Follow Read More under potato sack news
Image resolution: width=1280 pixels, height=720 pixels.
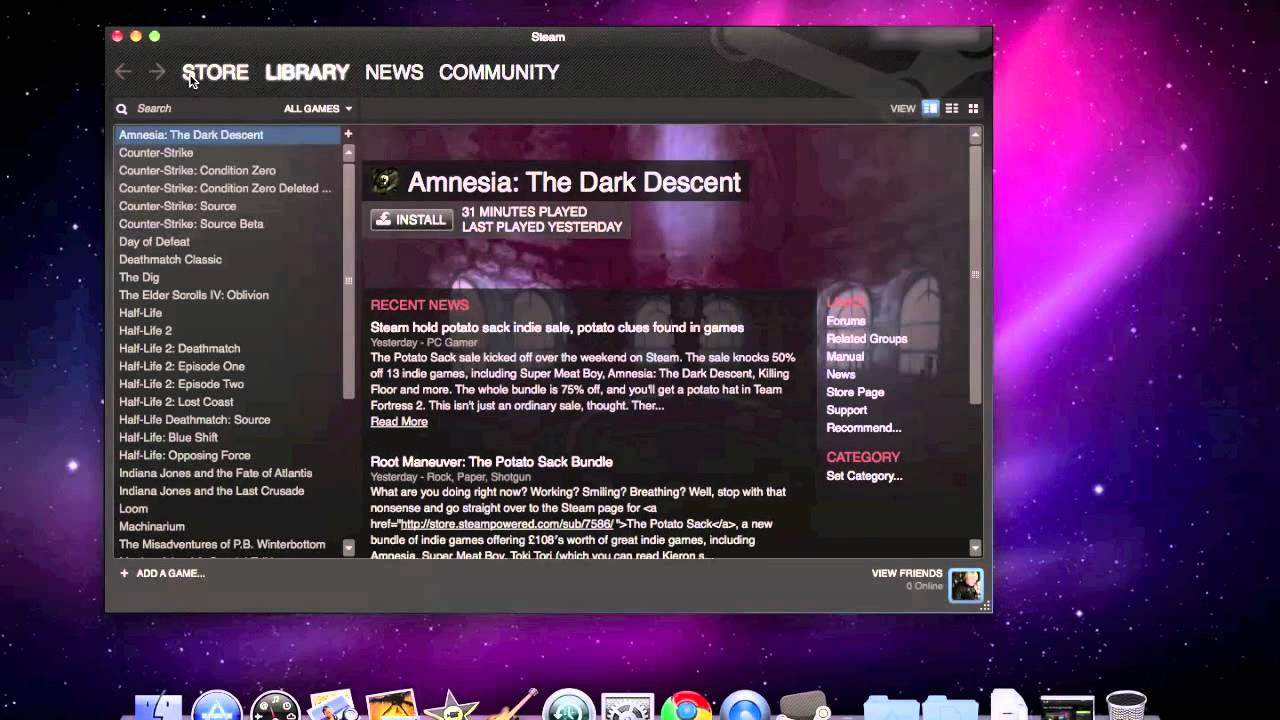coord(399,422)
